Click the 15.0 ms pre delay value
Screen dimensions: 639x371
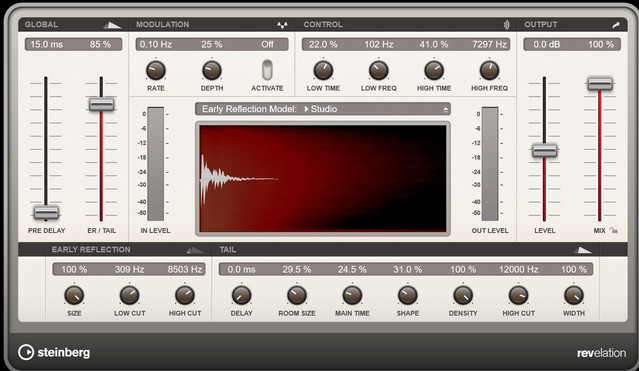coord(46,44)
